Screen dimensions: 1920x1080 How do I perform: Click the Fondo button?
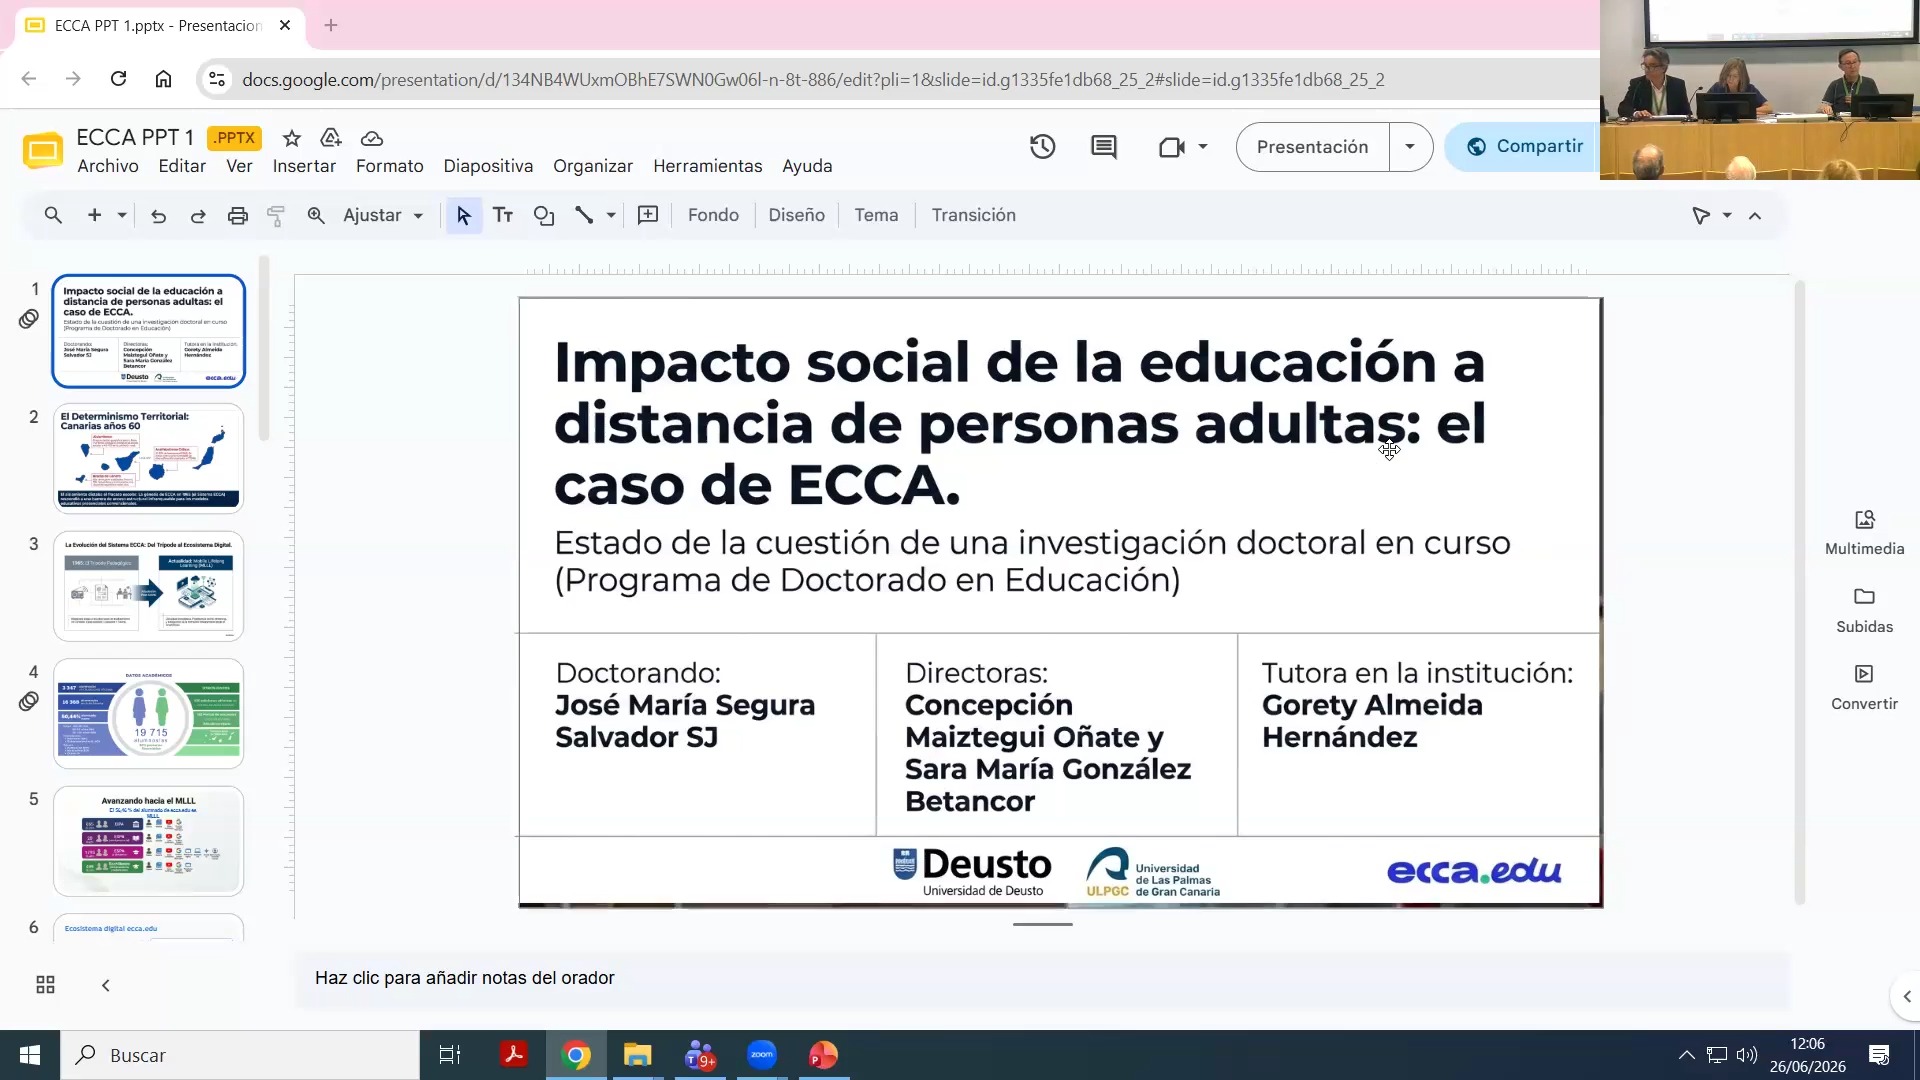pyautogui.click(x=713, y=215)
